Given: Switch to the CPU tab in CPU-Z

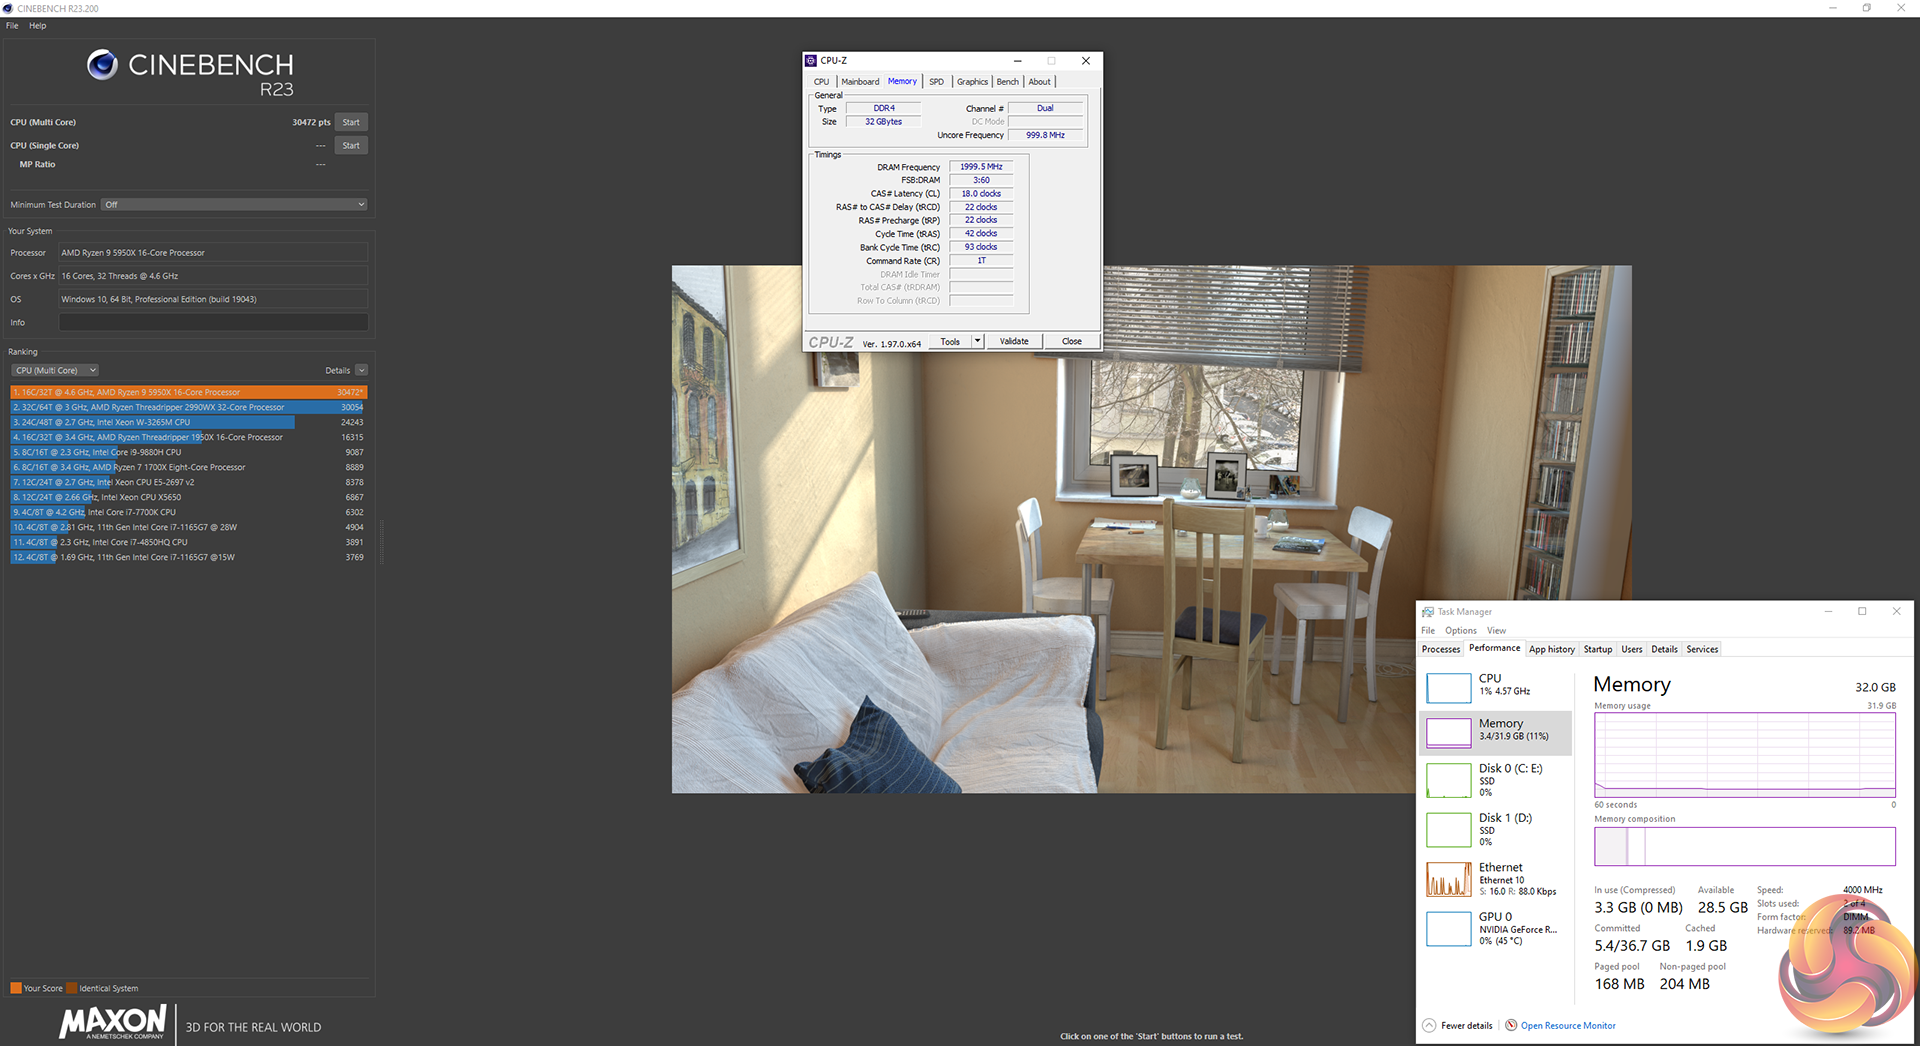Looking at the screenshot, I should (821, 82).
